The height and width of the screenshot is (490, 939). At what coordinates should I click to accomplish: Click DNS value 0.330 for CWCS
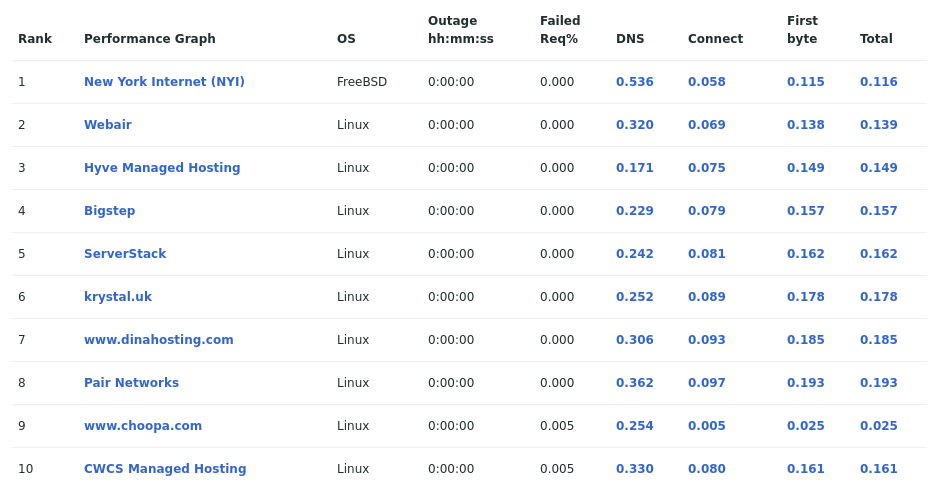point(635,468)
